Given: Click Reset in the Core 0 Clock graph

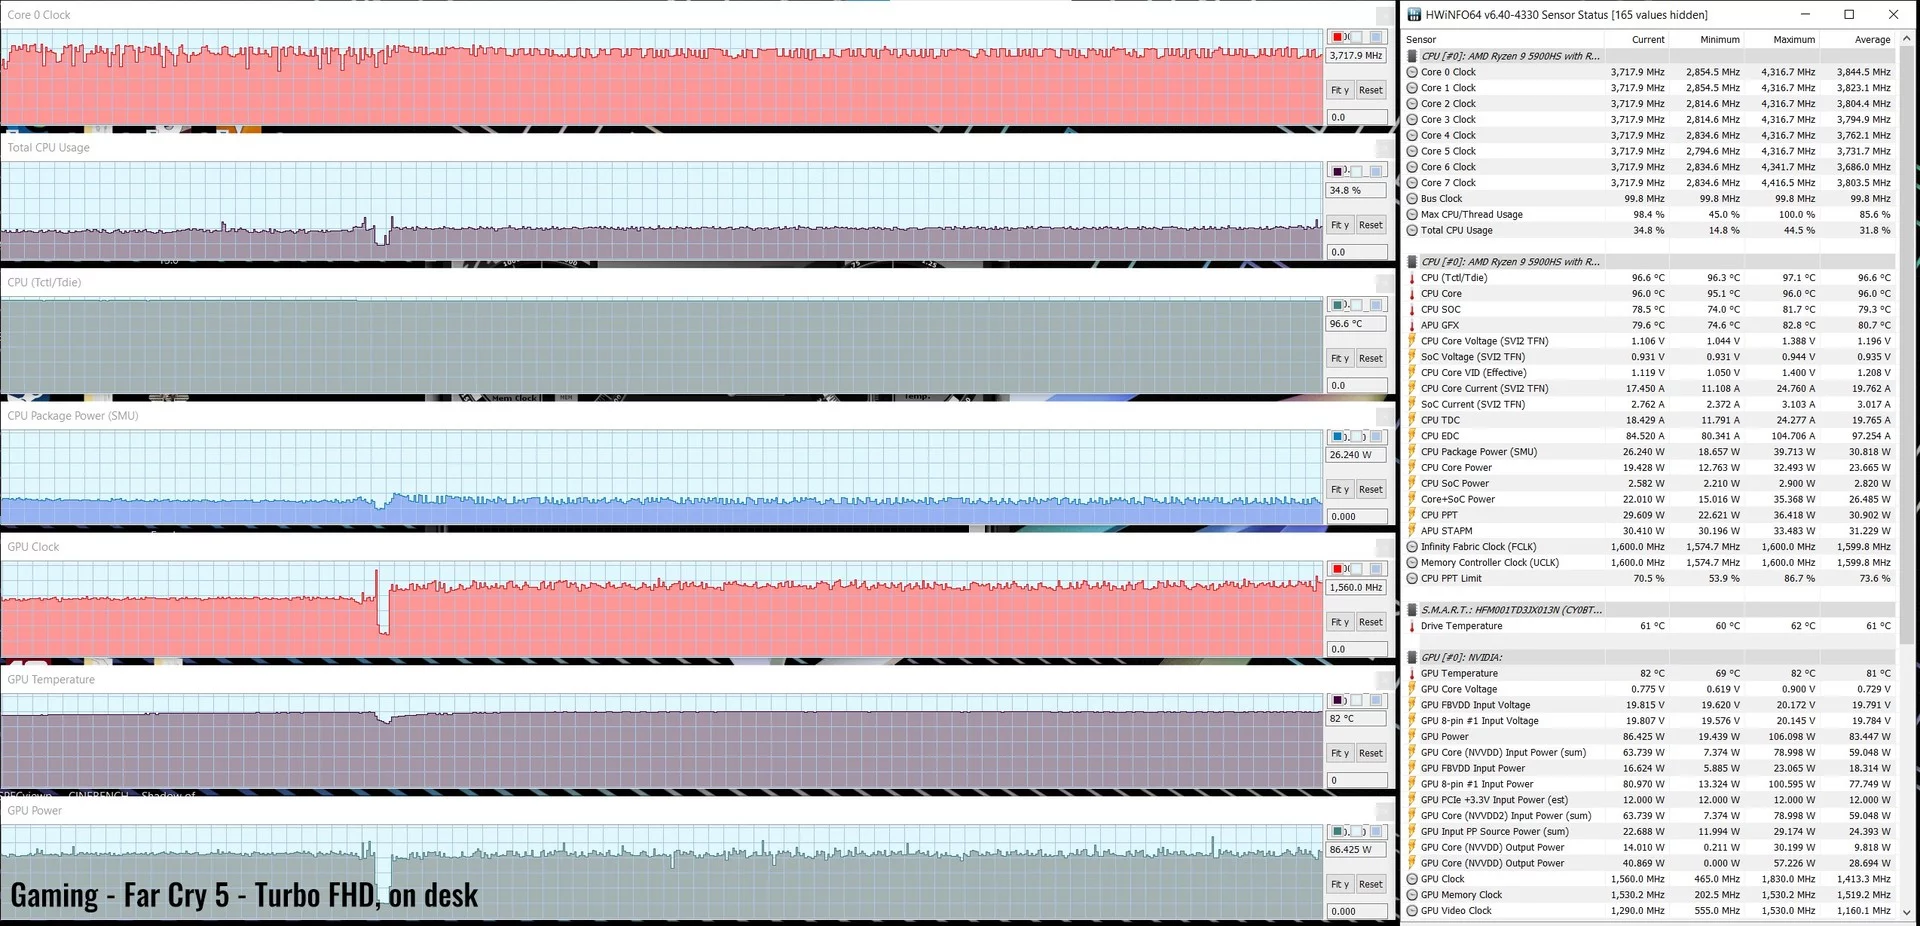Looking at the screenshot, I should (x=1371, y=90).
